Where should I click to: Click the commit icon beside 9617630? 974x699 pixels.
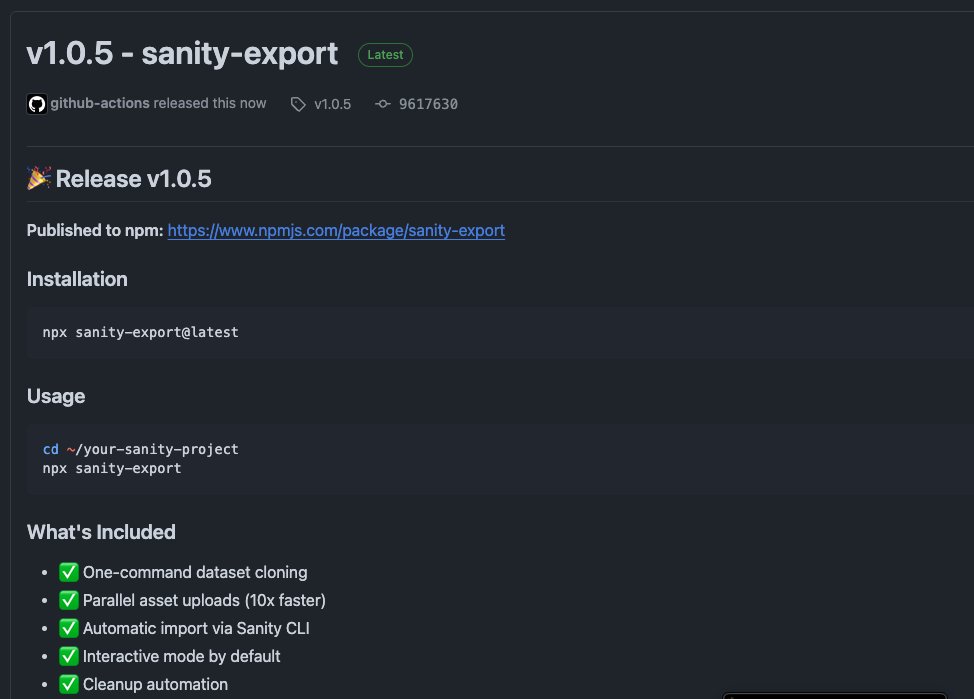[x=383, y=104]
